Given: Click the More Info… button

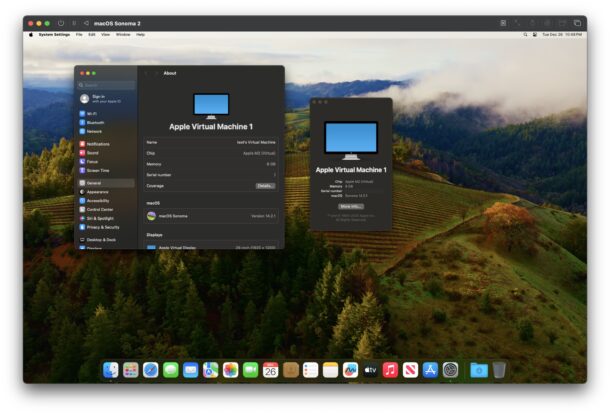Looking at the screenshot, I should (x=350, y=206).
